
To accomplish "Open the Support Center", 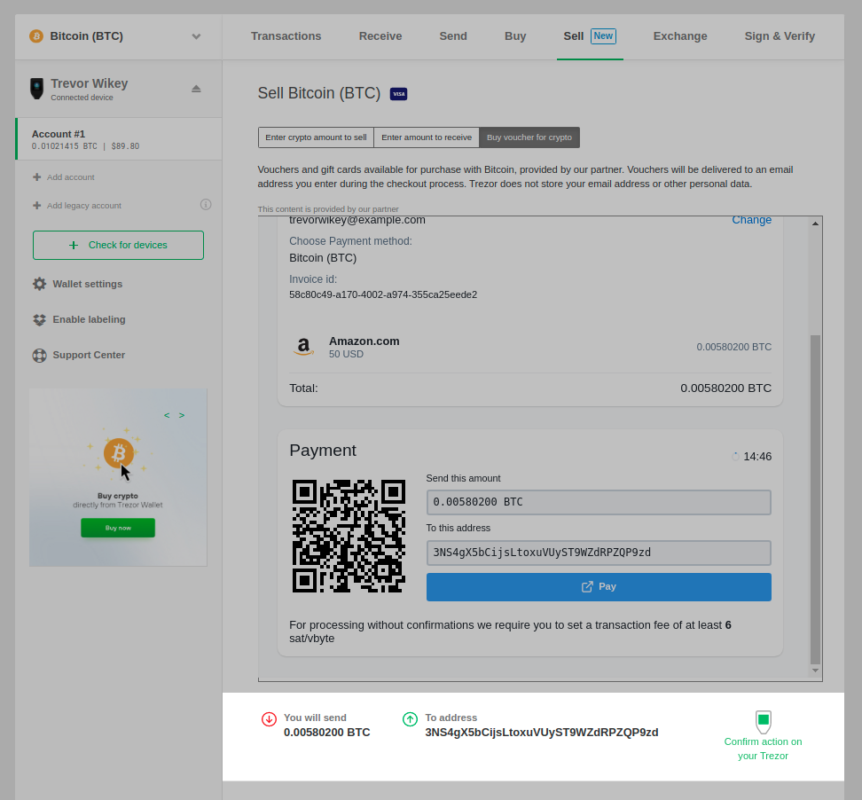I will [89, 355].
